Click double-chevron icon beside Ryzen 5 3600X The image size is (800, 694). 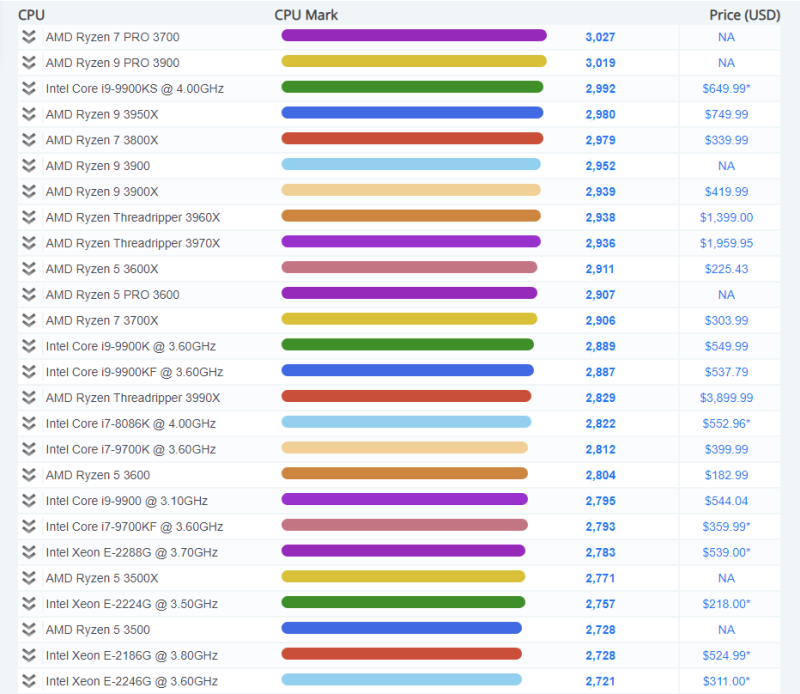tap(29, 269)
